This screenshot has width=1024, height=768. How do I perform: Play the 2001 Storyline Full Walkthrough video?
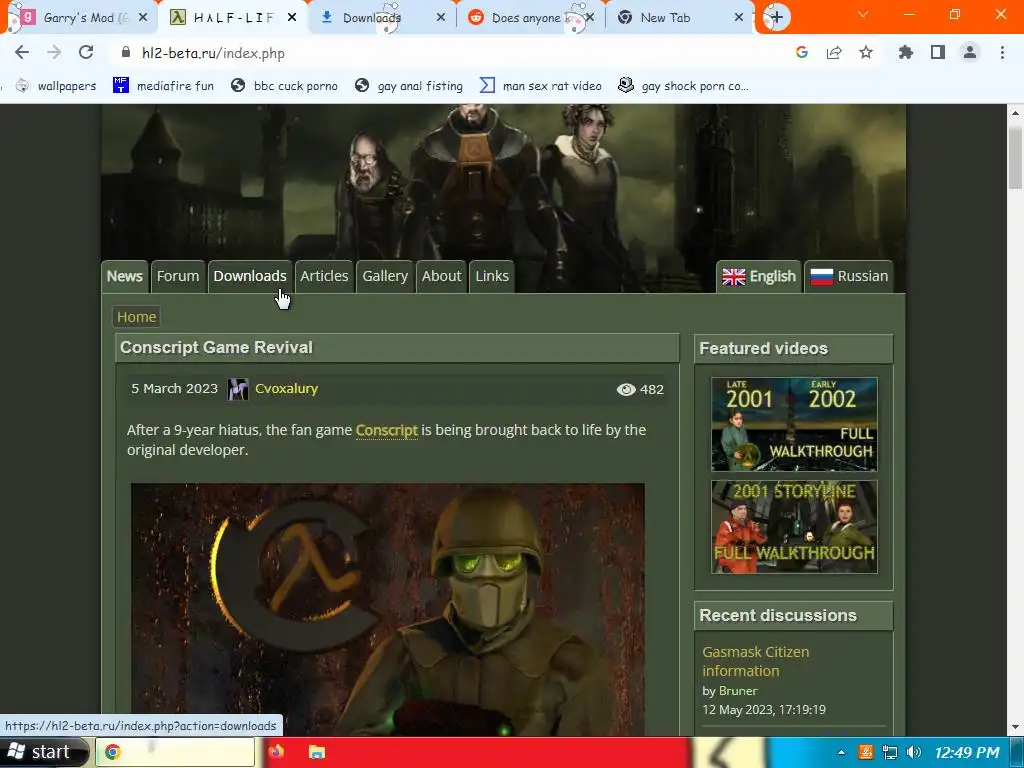(794, 527)
